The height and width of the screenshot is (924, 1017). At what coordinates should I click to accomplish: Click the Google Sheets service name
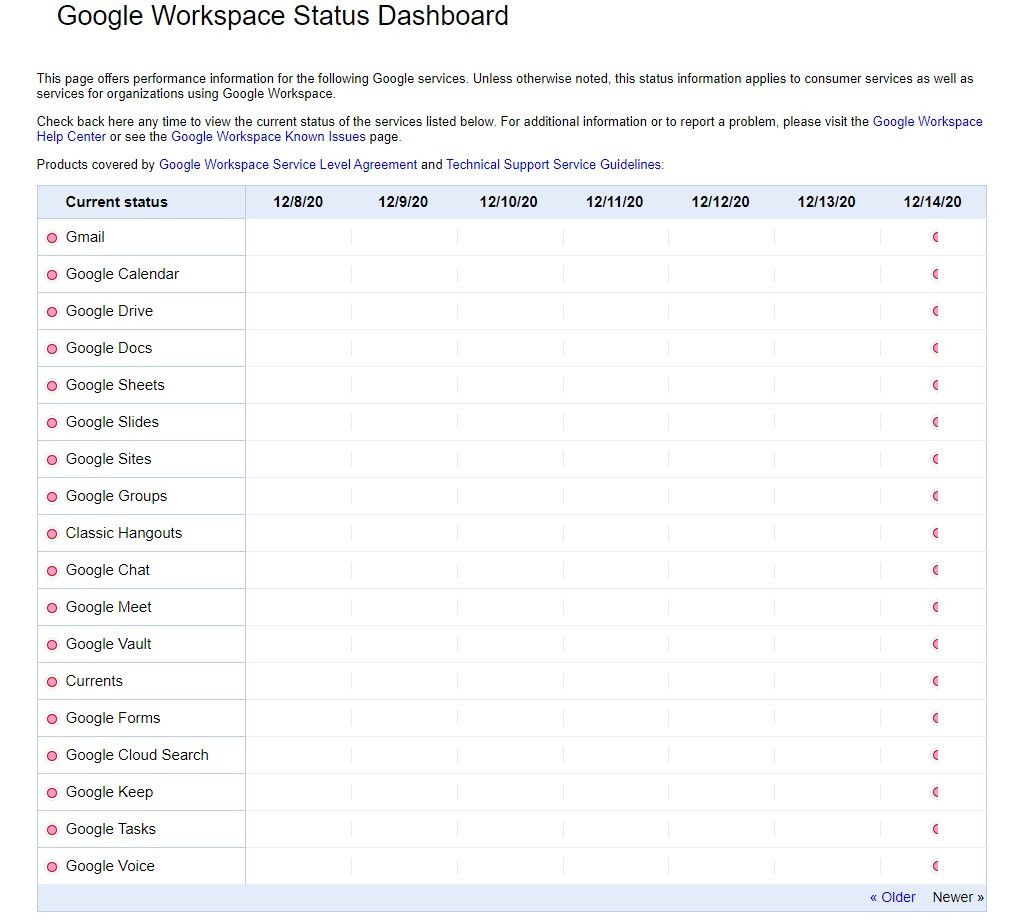(x=115, y=385)
